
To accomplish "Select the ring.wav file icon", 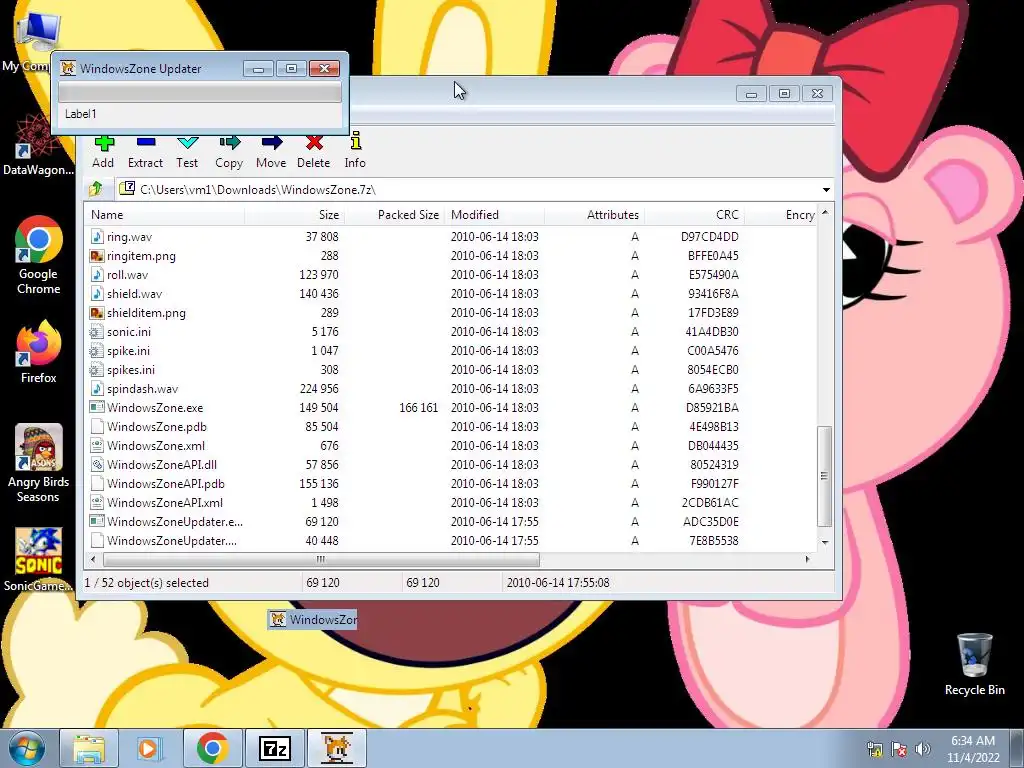I will (x=97, y=237).
